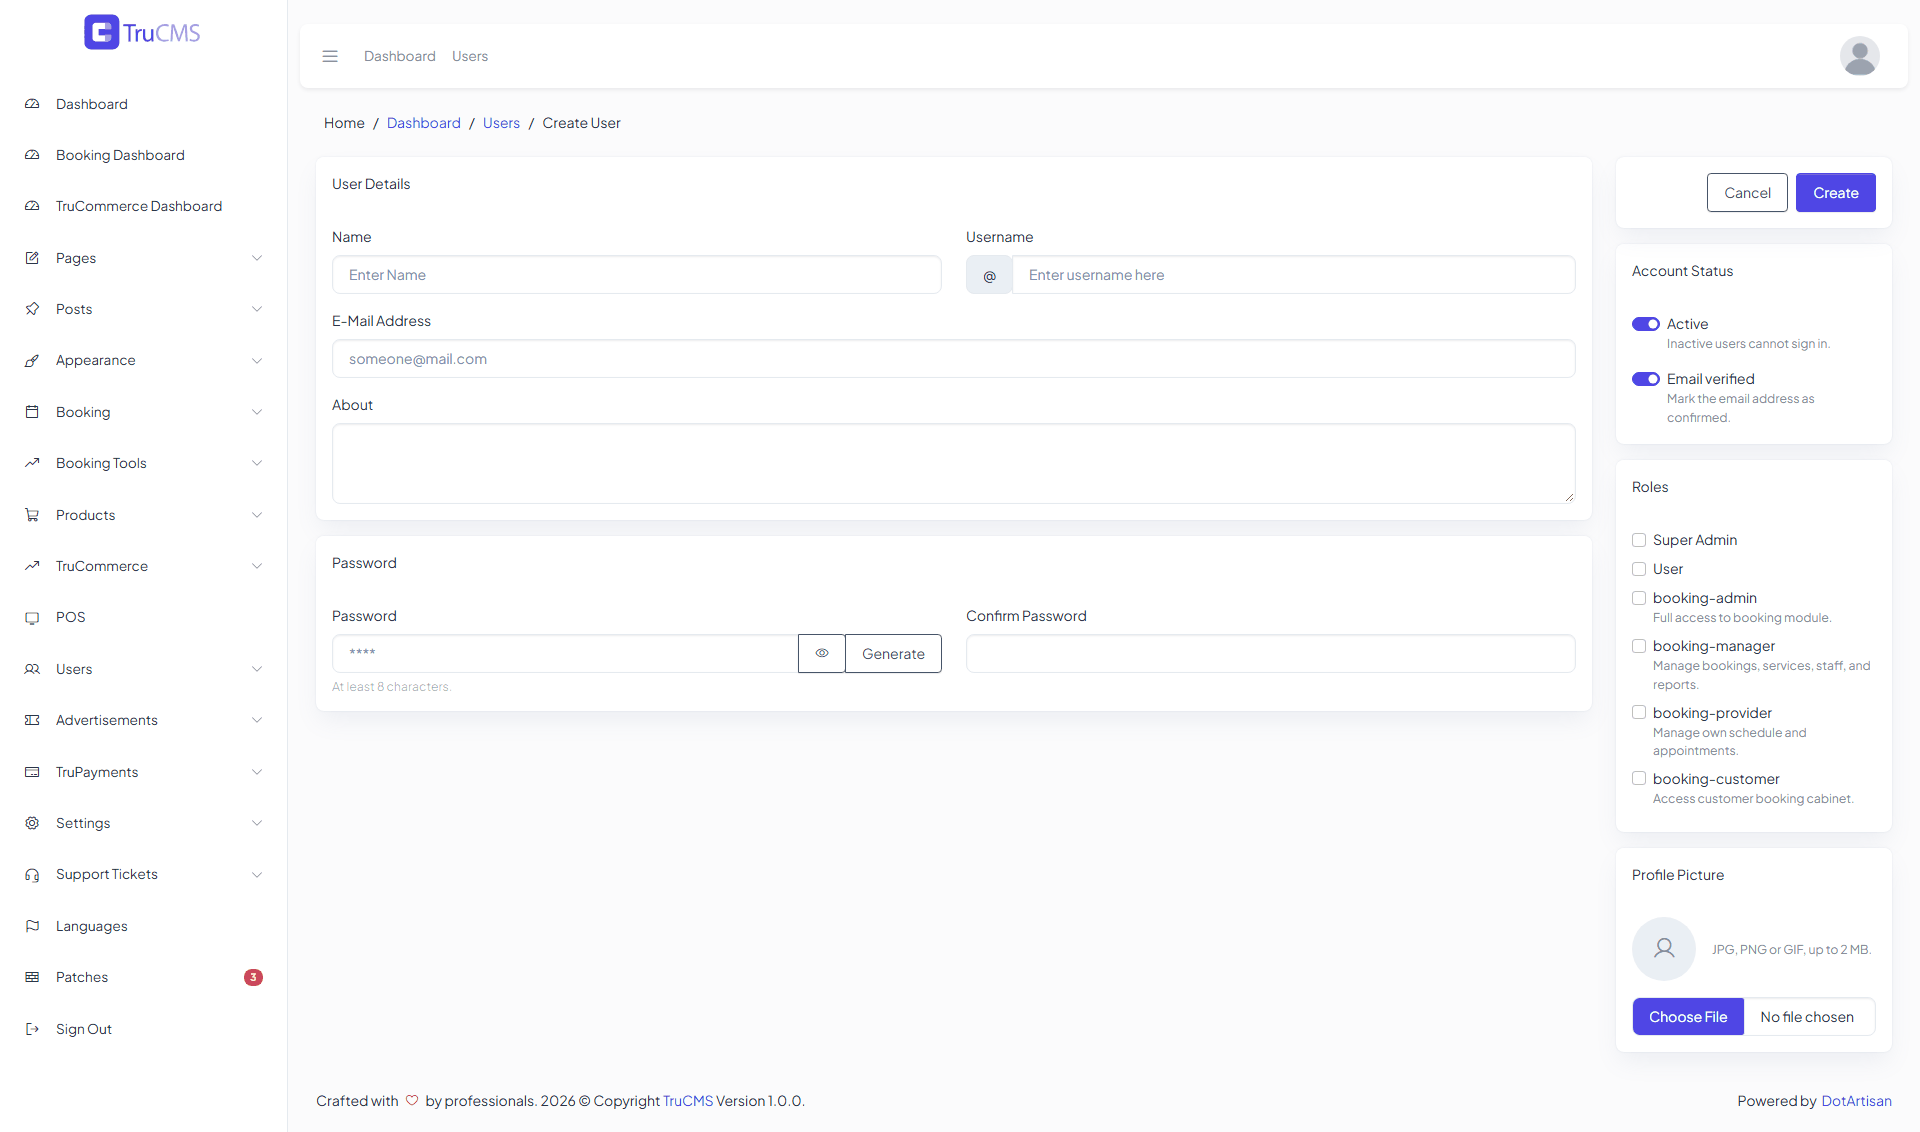1920x1132 pixels.
Task: Click the Booking Dashboard sidebar icon
Action: 32,155
